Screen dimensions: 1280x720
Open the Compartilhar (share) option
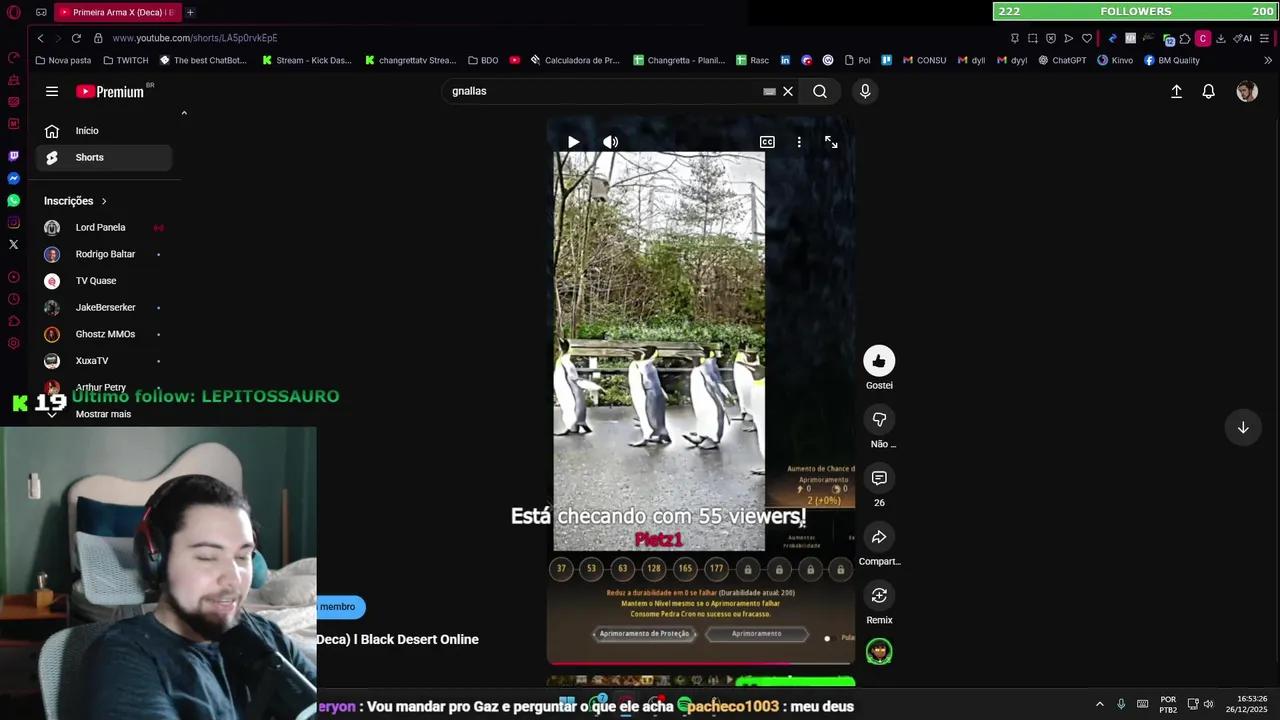coord(879,537)
